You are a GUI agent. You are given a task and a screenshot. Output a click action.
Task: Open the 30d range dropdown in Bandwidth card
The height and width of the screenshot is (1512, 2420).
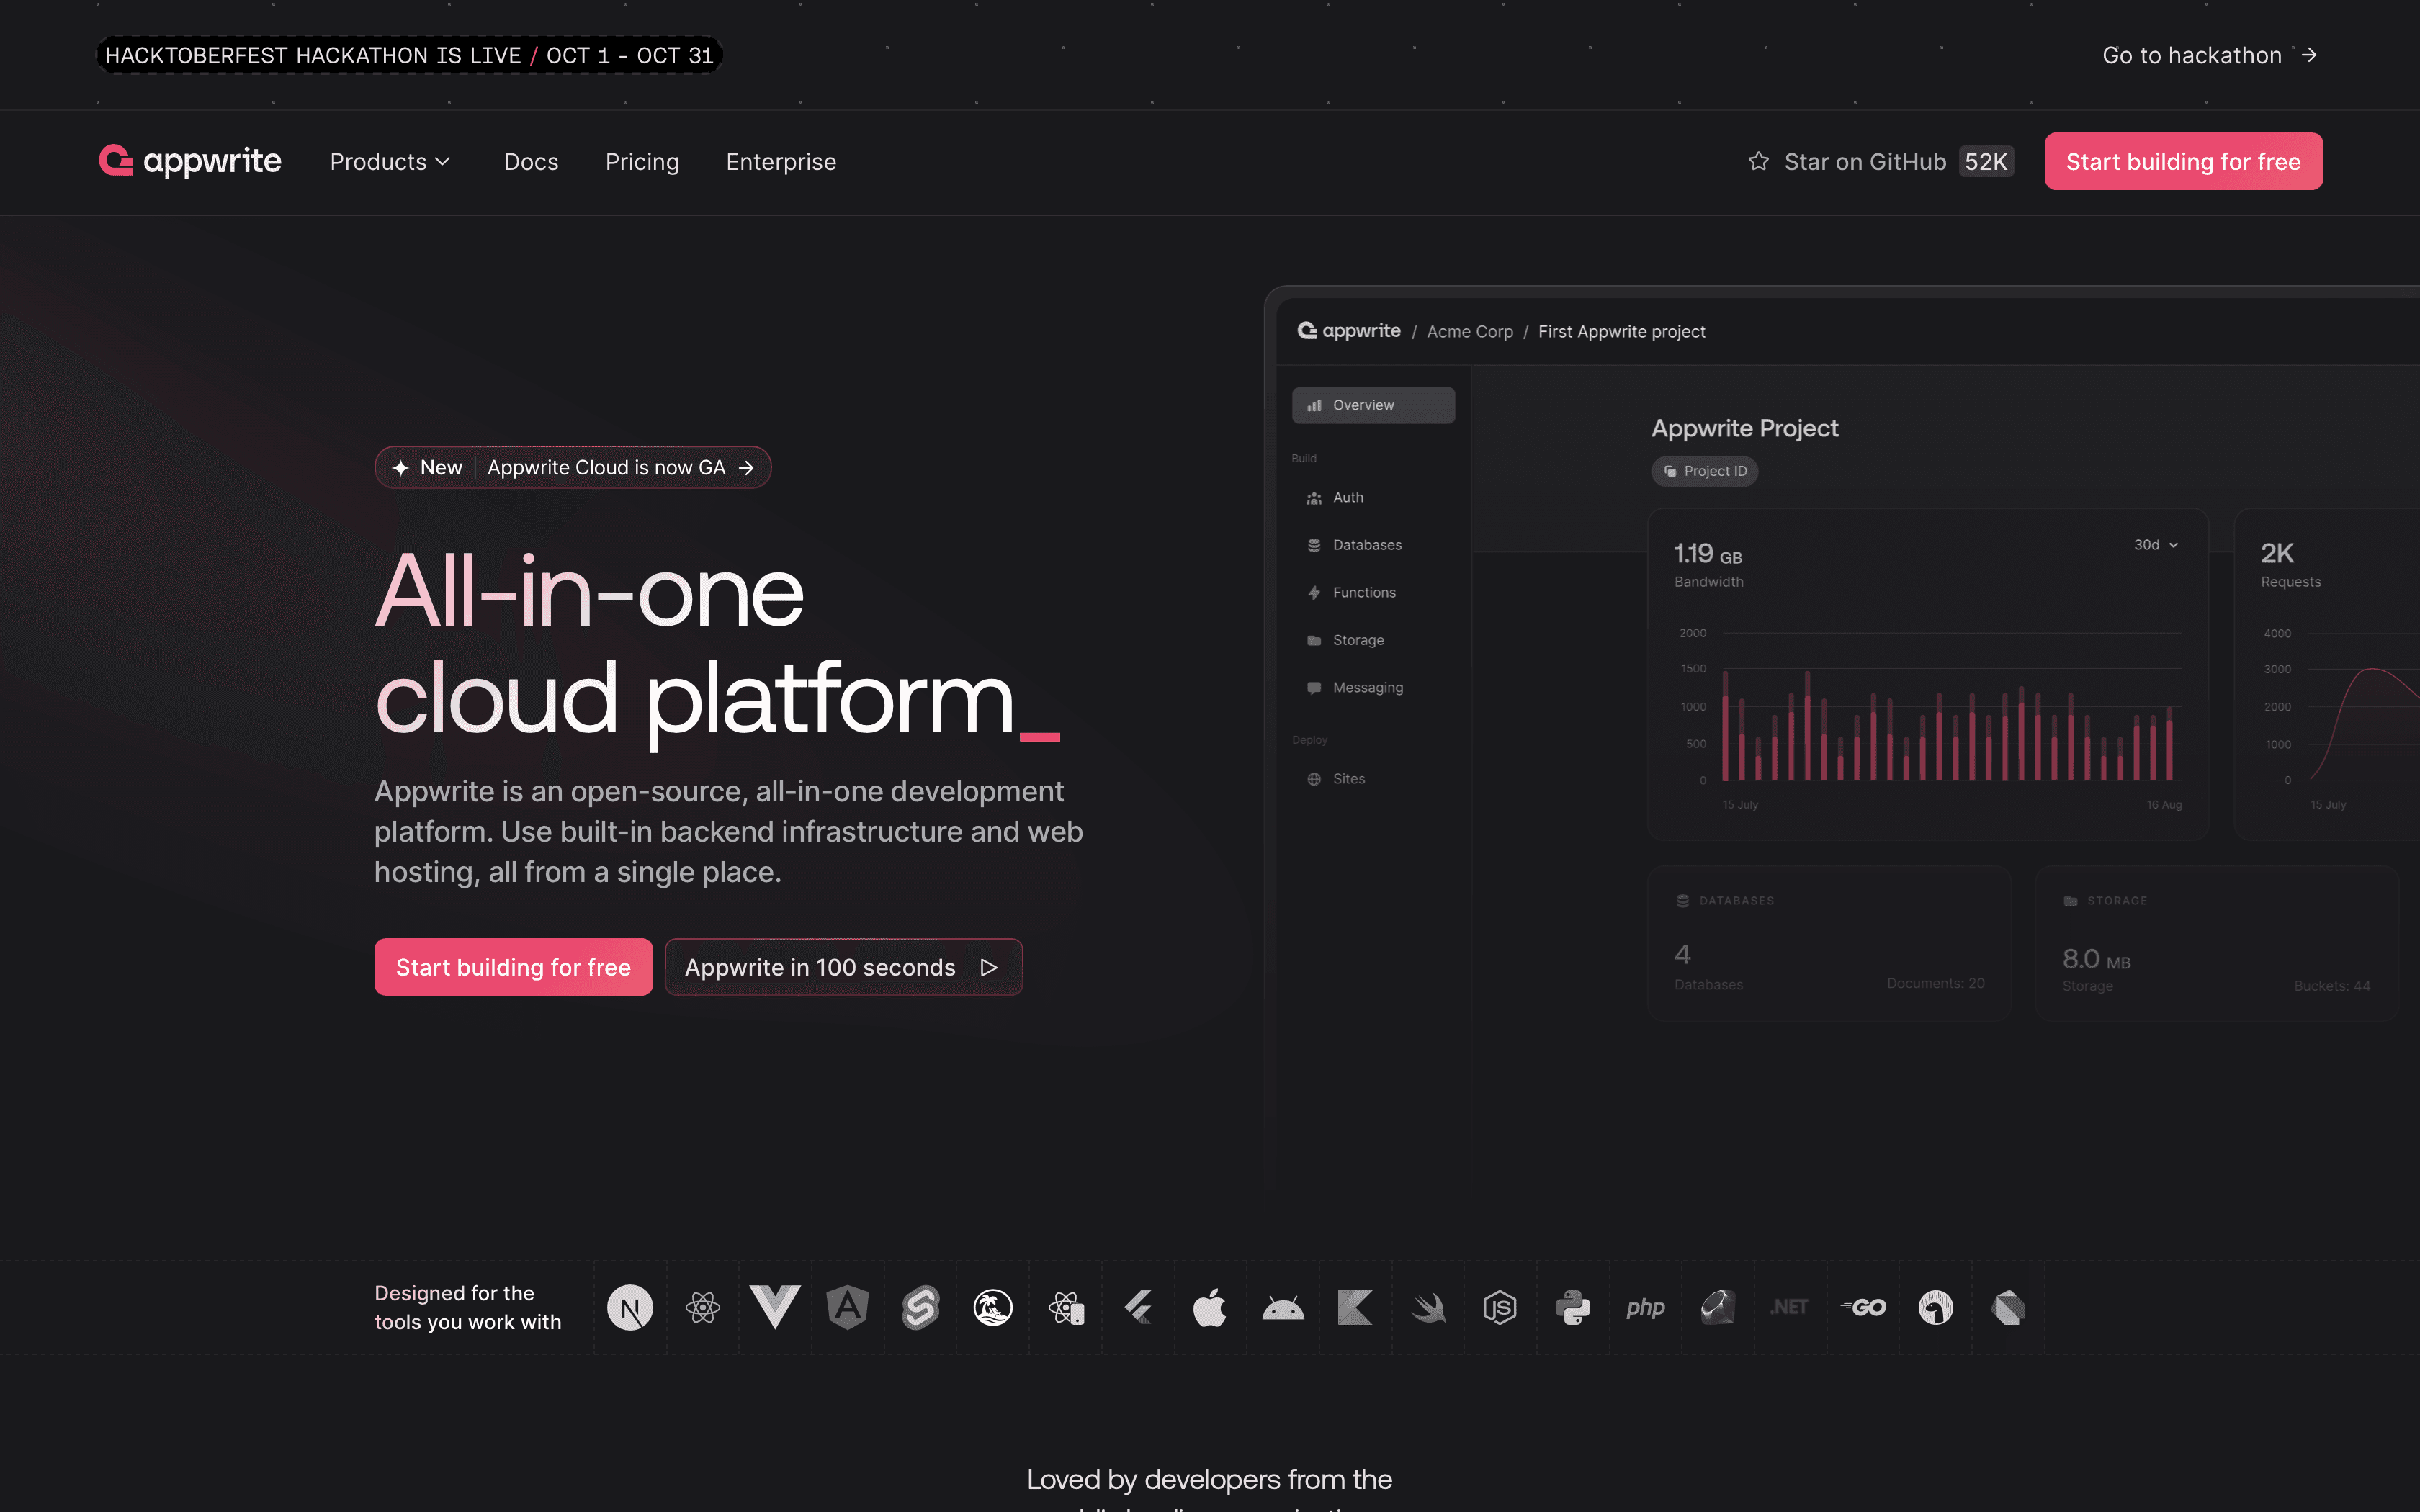[2156, 545]
